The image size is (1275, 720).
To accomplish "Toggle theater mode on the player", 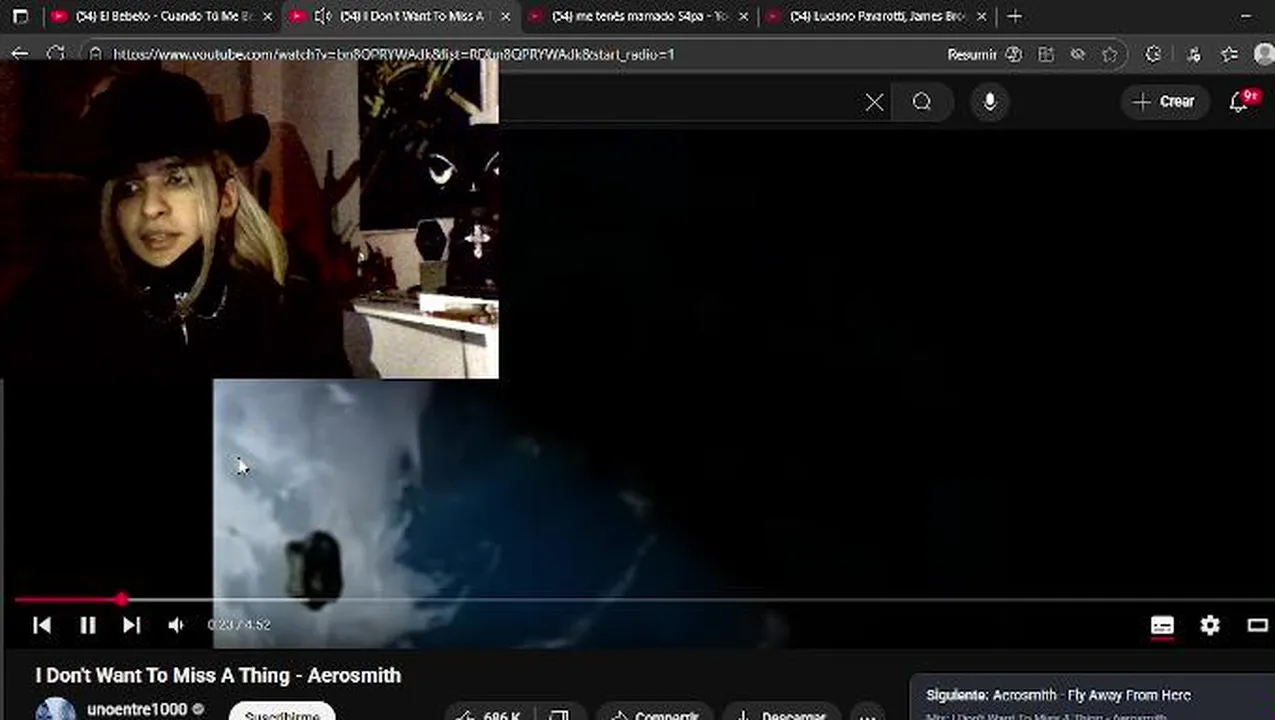I will [1257, 625].
